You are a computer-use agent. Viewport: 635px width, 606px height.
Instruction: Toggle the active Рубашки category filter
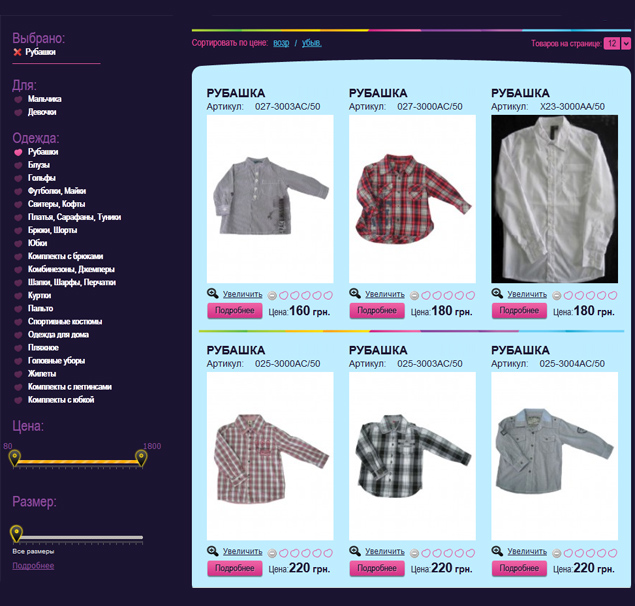[x=43, y=152]
